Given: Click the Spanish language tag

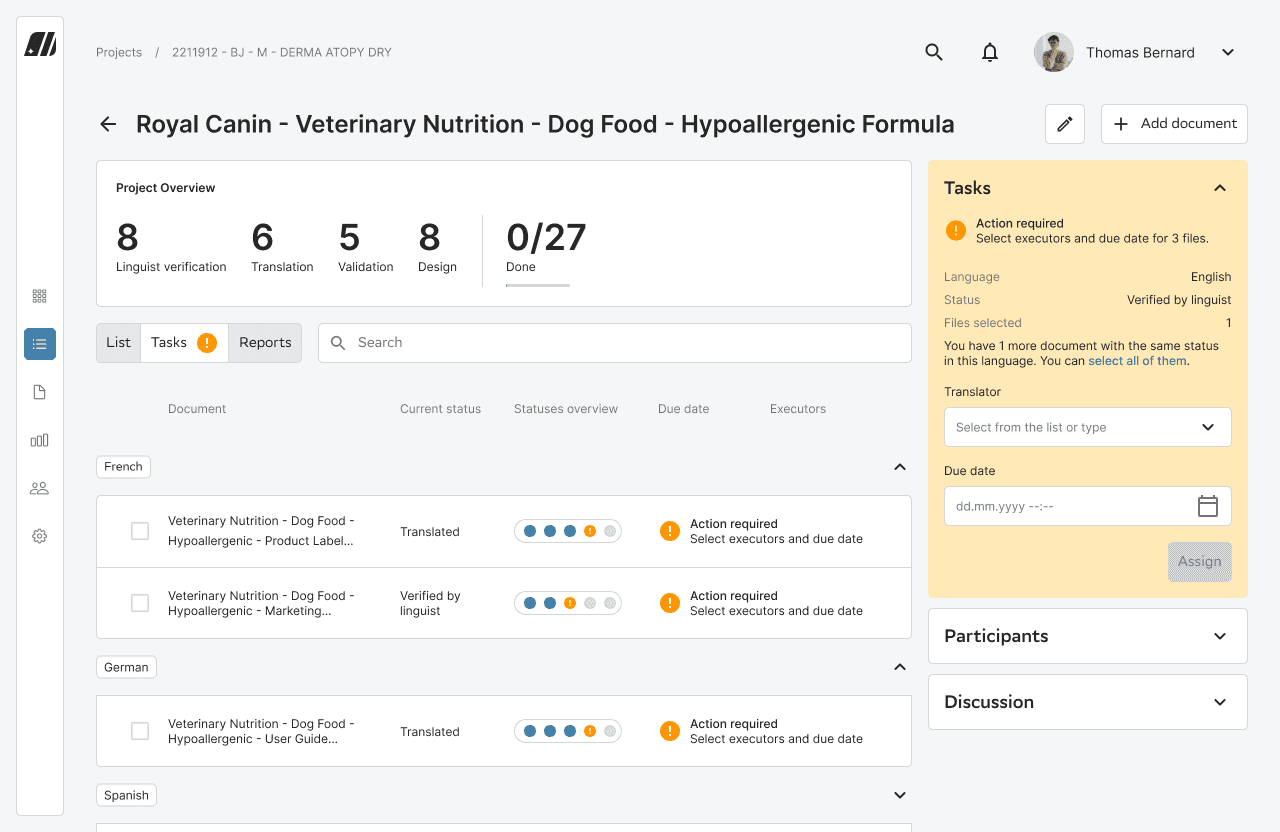Looking at the screenshot, I should pyautogui.click(x=126, y=795).
